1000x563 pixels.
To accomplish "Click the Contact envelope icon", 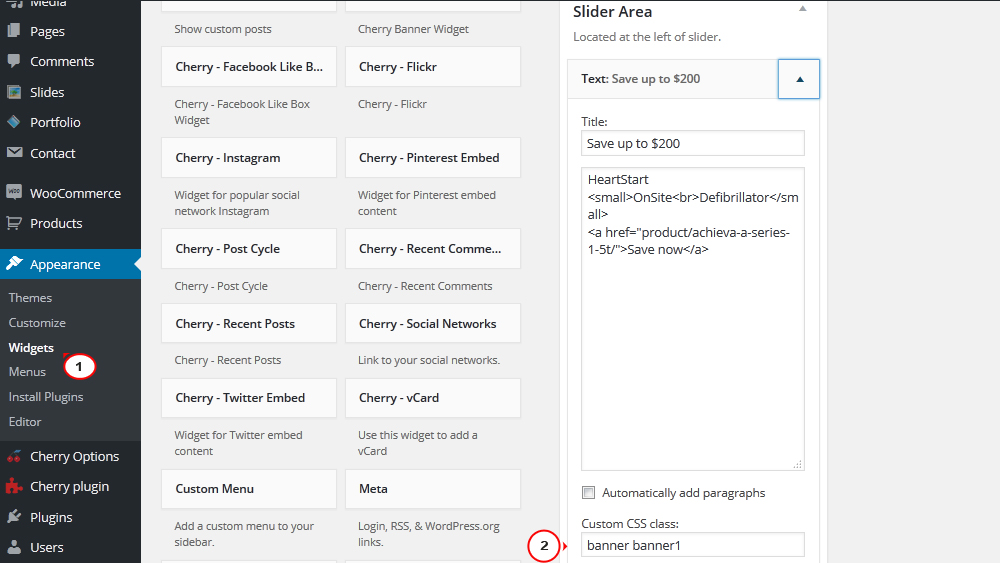I will pos(14,152).
